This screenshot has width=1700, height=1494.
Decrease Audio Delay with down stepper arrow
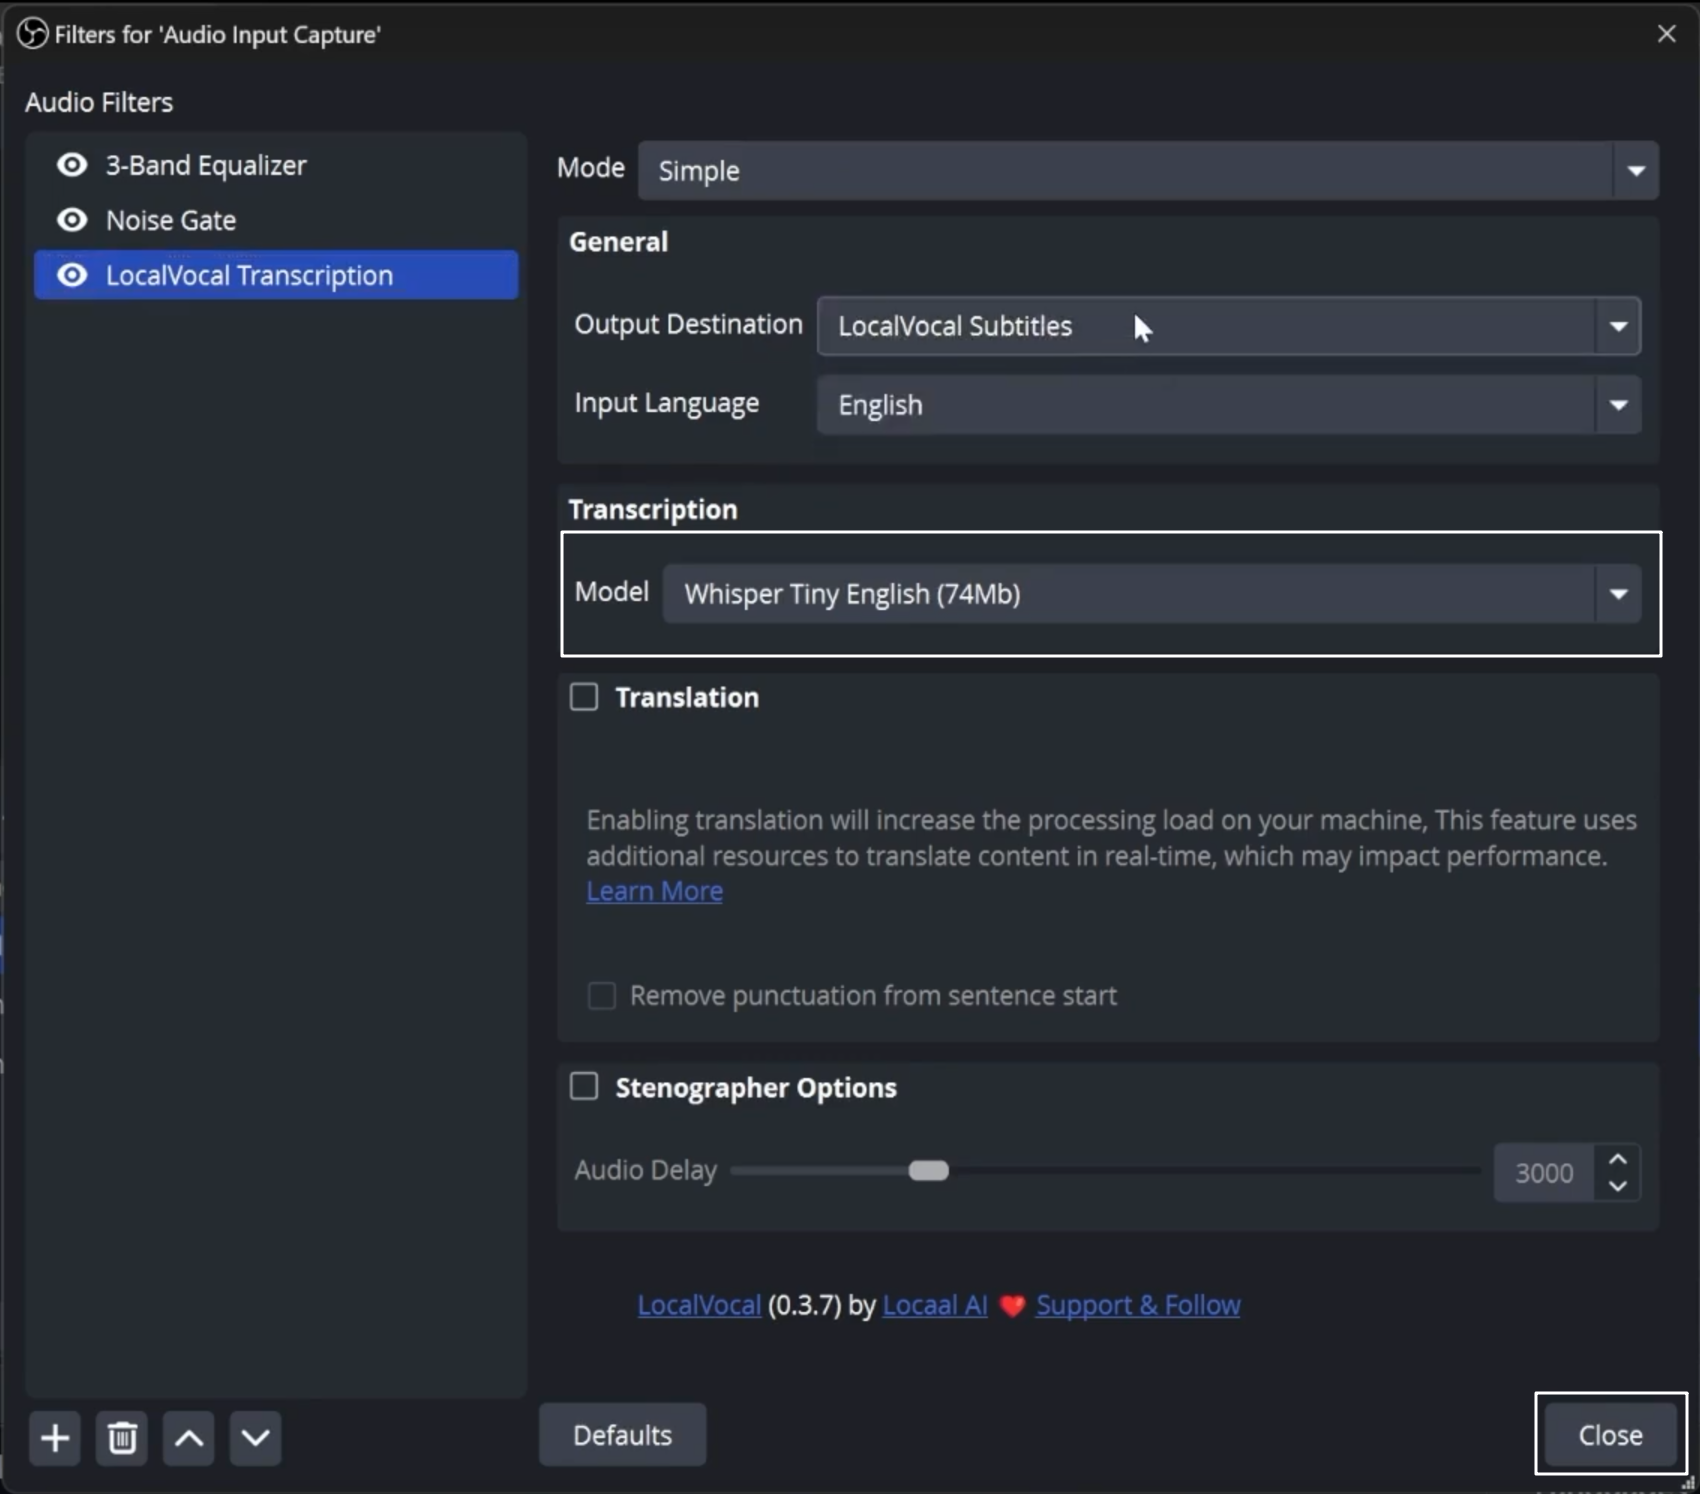coord(1617,1186)
